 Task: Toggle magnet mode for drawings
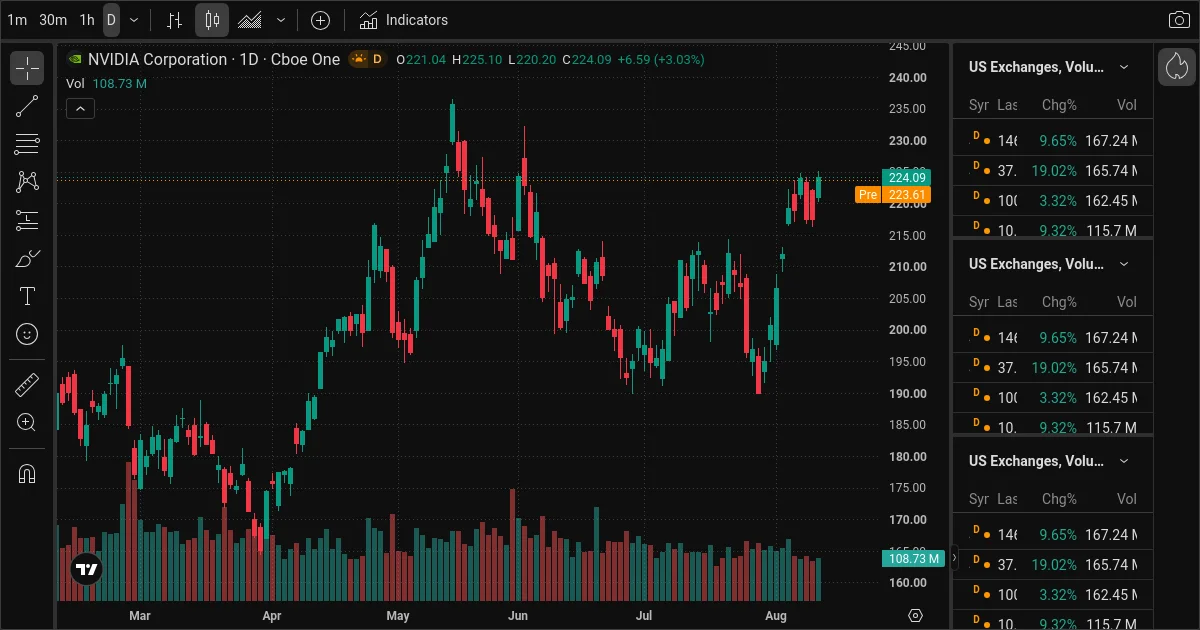27,473
